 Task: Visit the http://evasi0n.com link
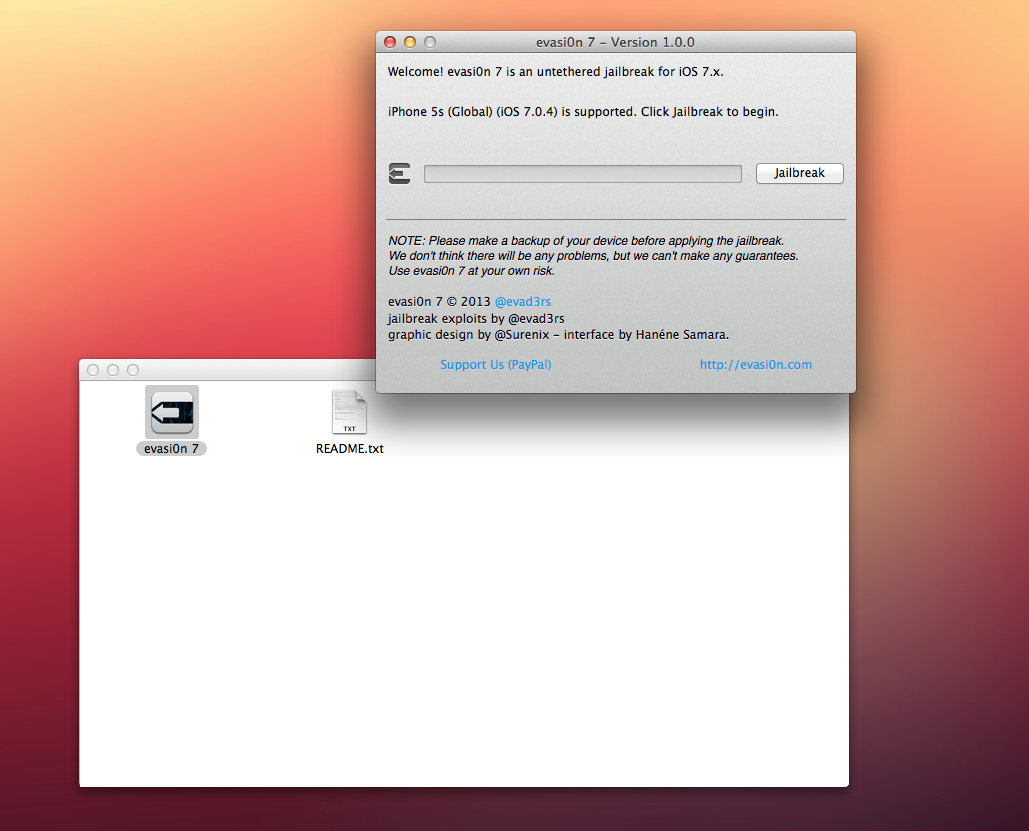[755, 364]
